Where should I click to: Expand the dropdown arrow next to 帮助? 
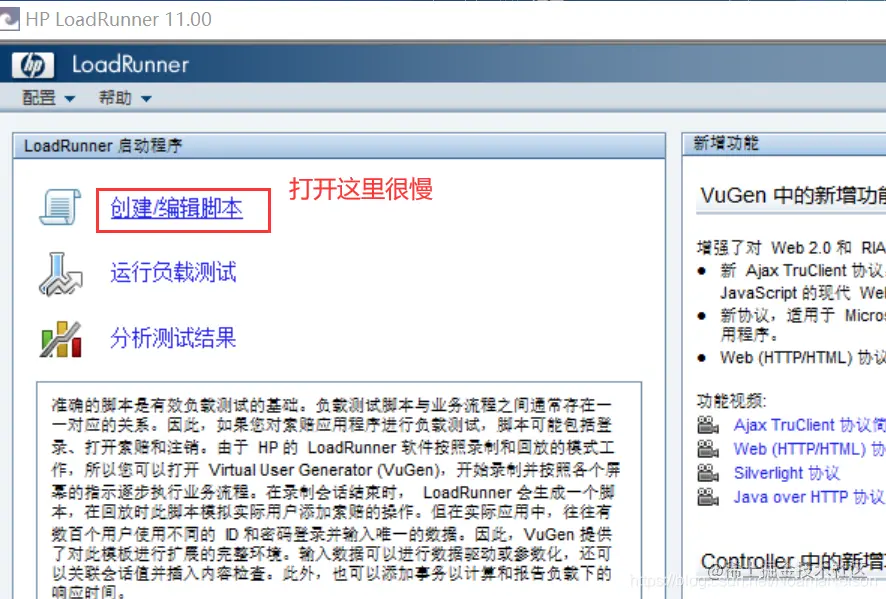click(146, 99)
